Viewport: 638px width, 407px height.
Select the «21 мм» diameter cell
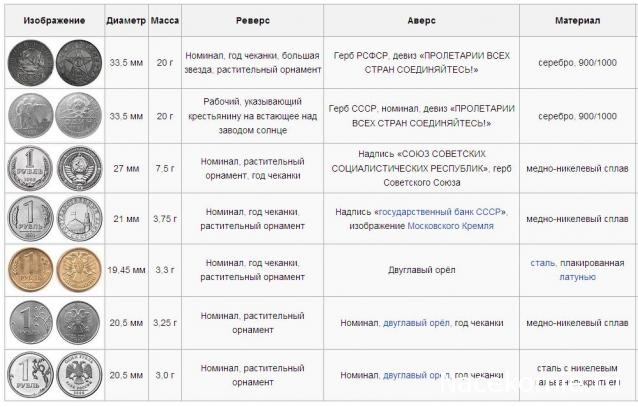(x=126, y=219)
